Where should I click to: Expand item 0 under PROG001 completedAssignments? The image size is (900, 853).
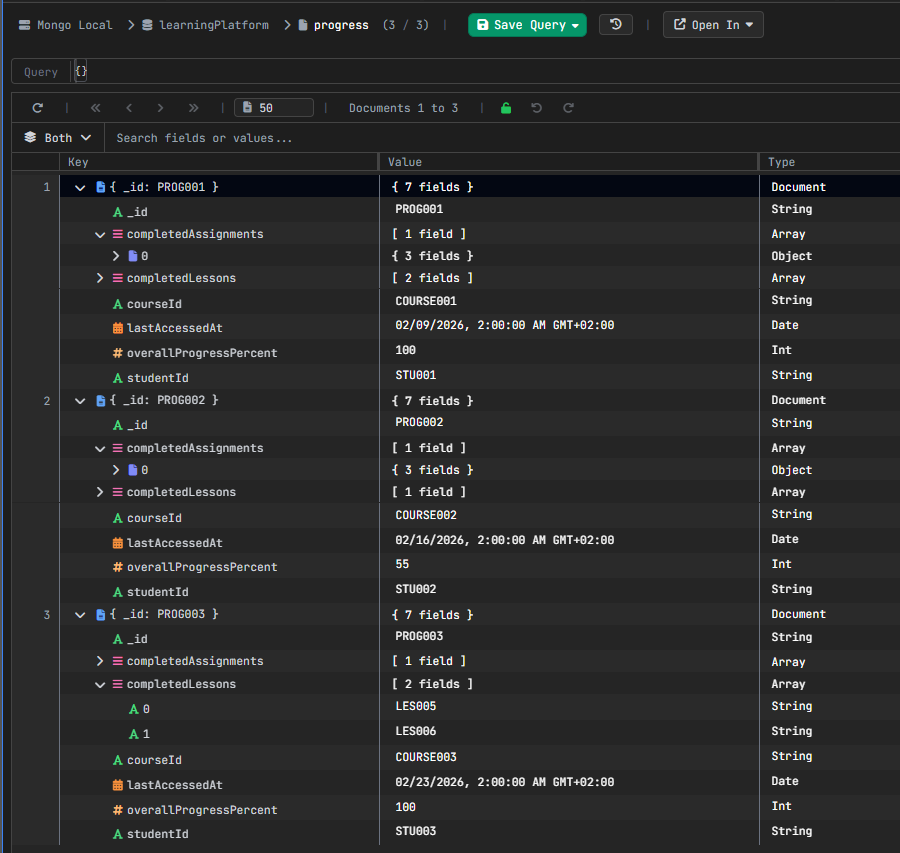coord(115,256)
